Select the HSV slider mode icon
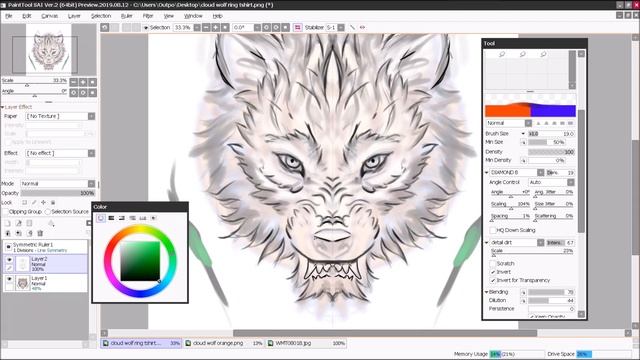Viewport: 640px width, 360px height. coord(122,218)
